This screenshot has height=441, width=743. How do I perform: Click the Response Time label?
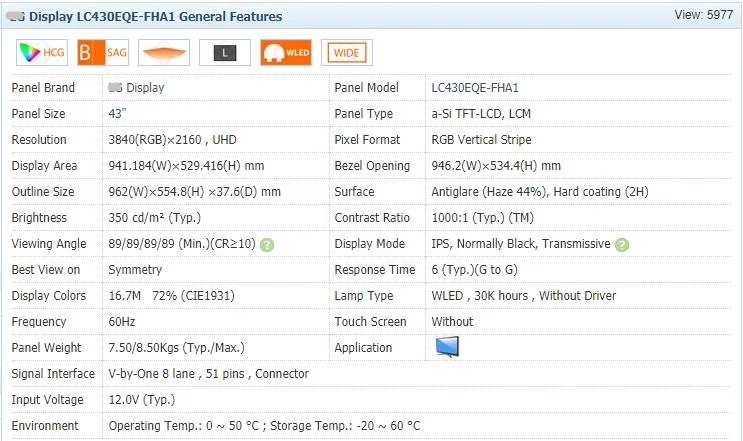(375, 270)
